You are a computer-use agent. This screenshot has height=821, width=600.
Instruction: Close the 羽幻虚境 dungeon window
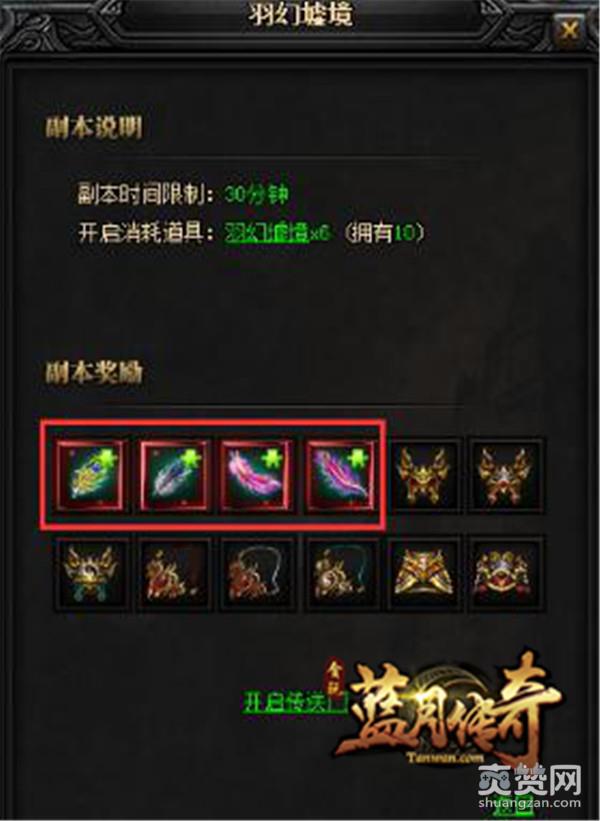(x=568, y=30)
